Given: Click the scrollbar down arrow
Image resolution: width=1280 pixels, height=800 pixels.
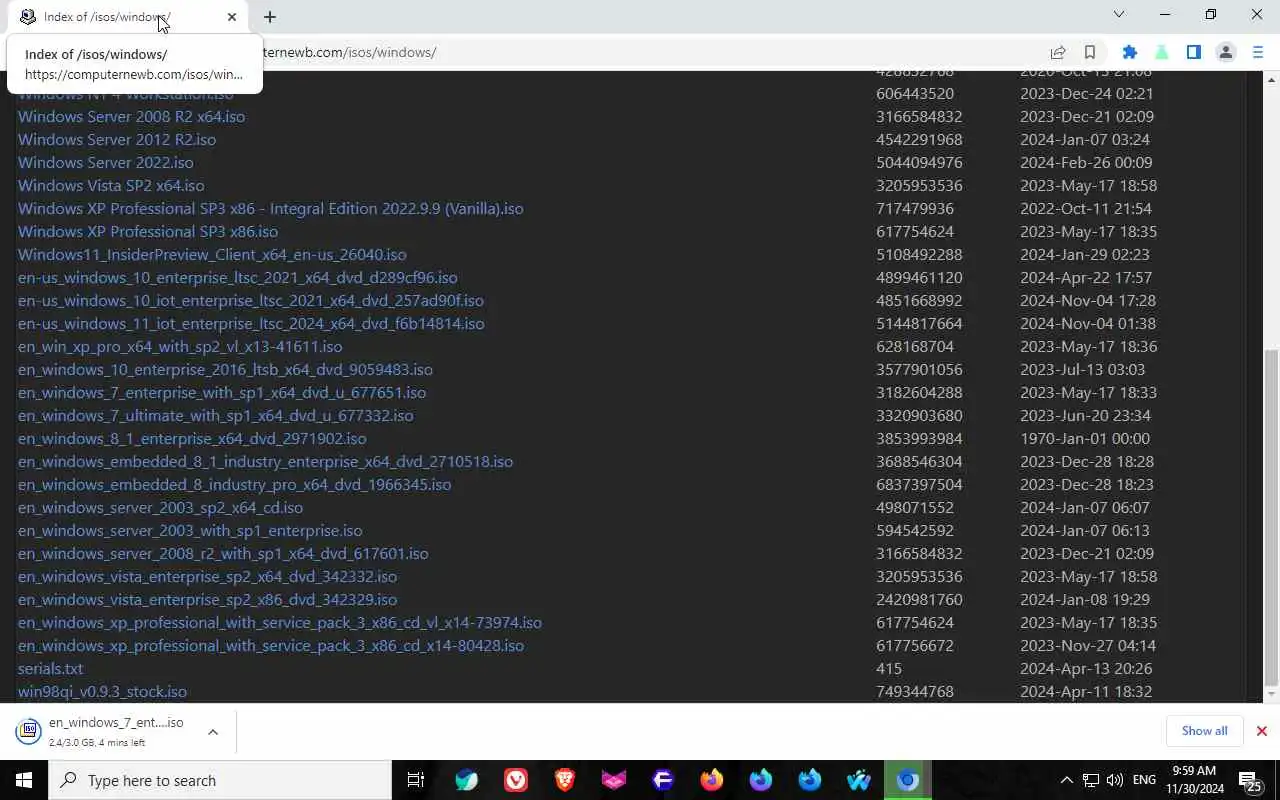Looking at the screenshot, I should coord(1272,694).
